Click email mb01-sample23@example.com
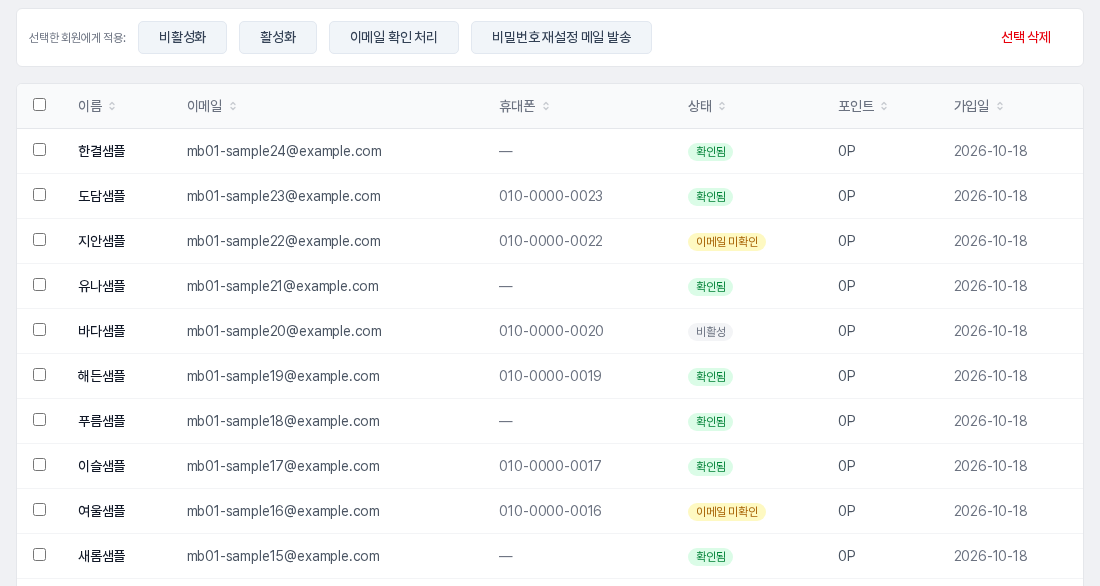1100x586 pixels. point(283,196)
